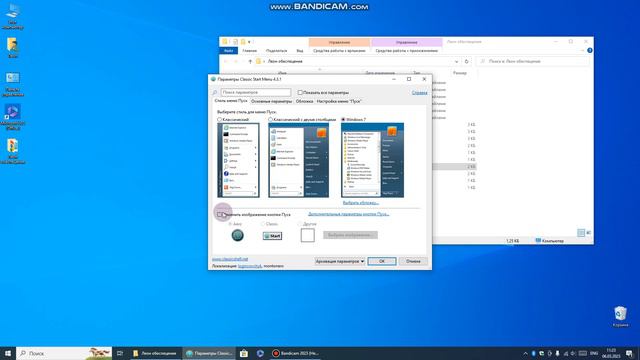Click the Explorer 'Размер' column header
The image size is (640, 360).
460,73
